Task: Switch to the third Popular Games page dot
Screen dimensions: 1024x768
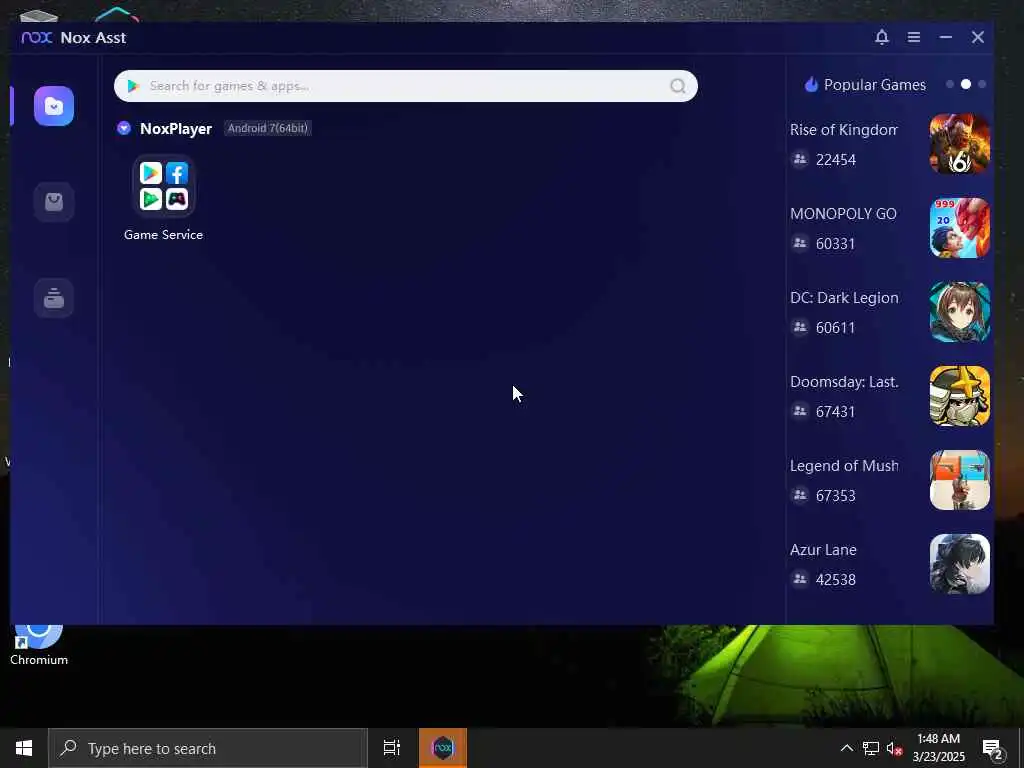Action: (x=982, y=84)
